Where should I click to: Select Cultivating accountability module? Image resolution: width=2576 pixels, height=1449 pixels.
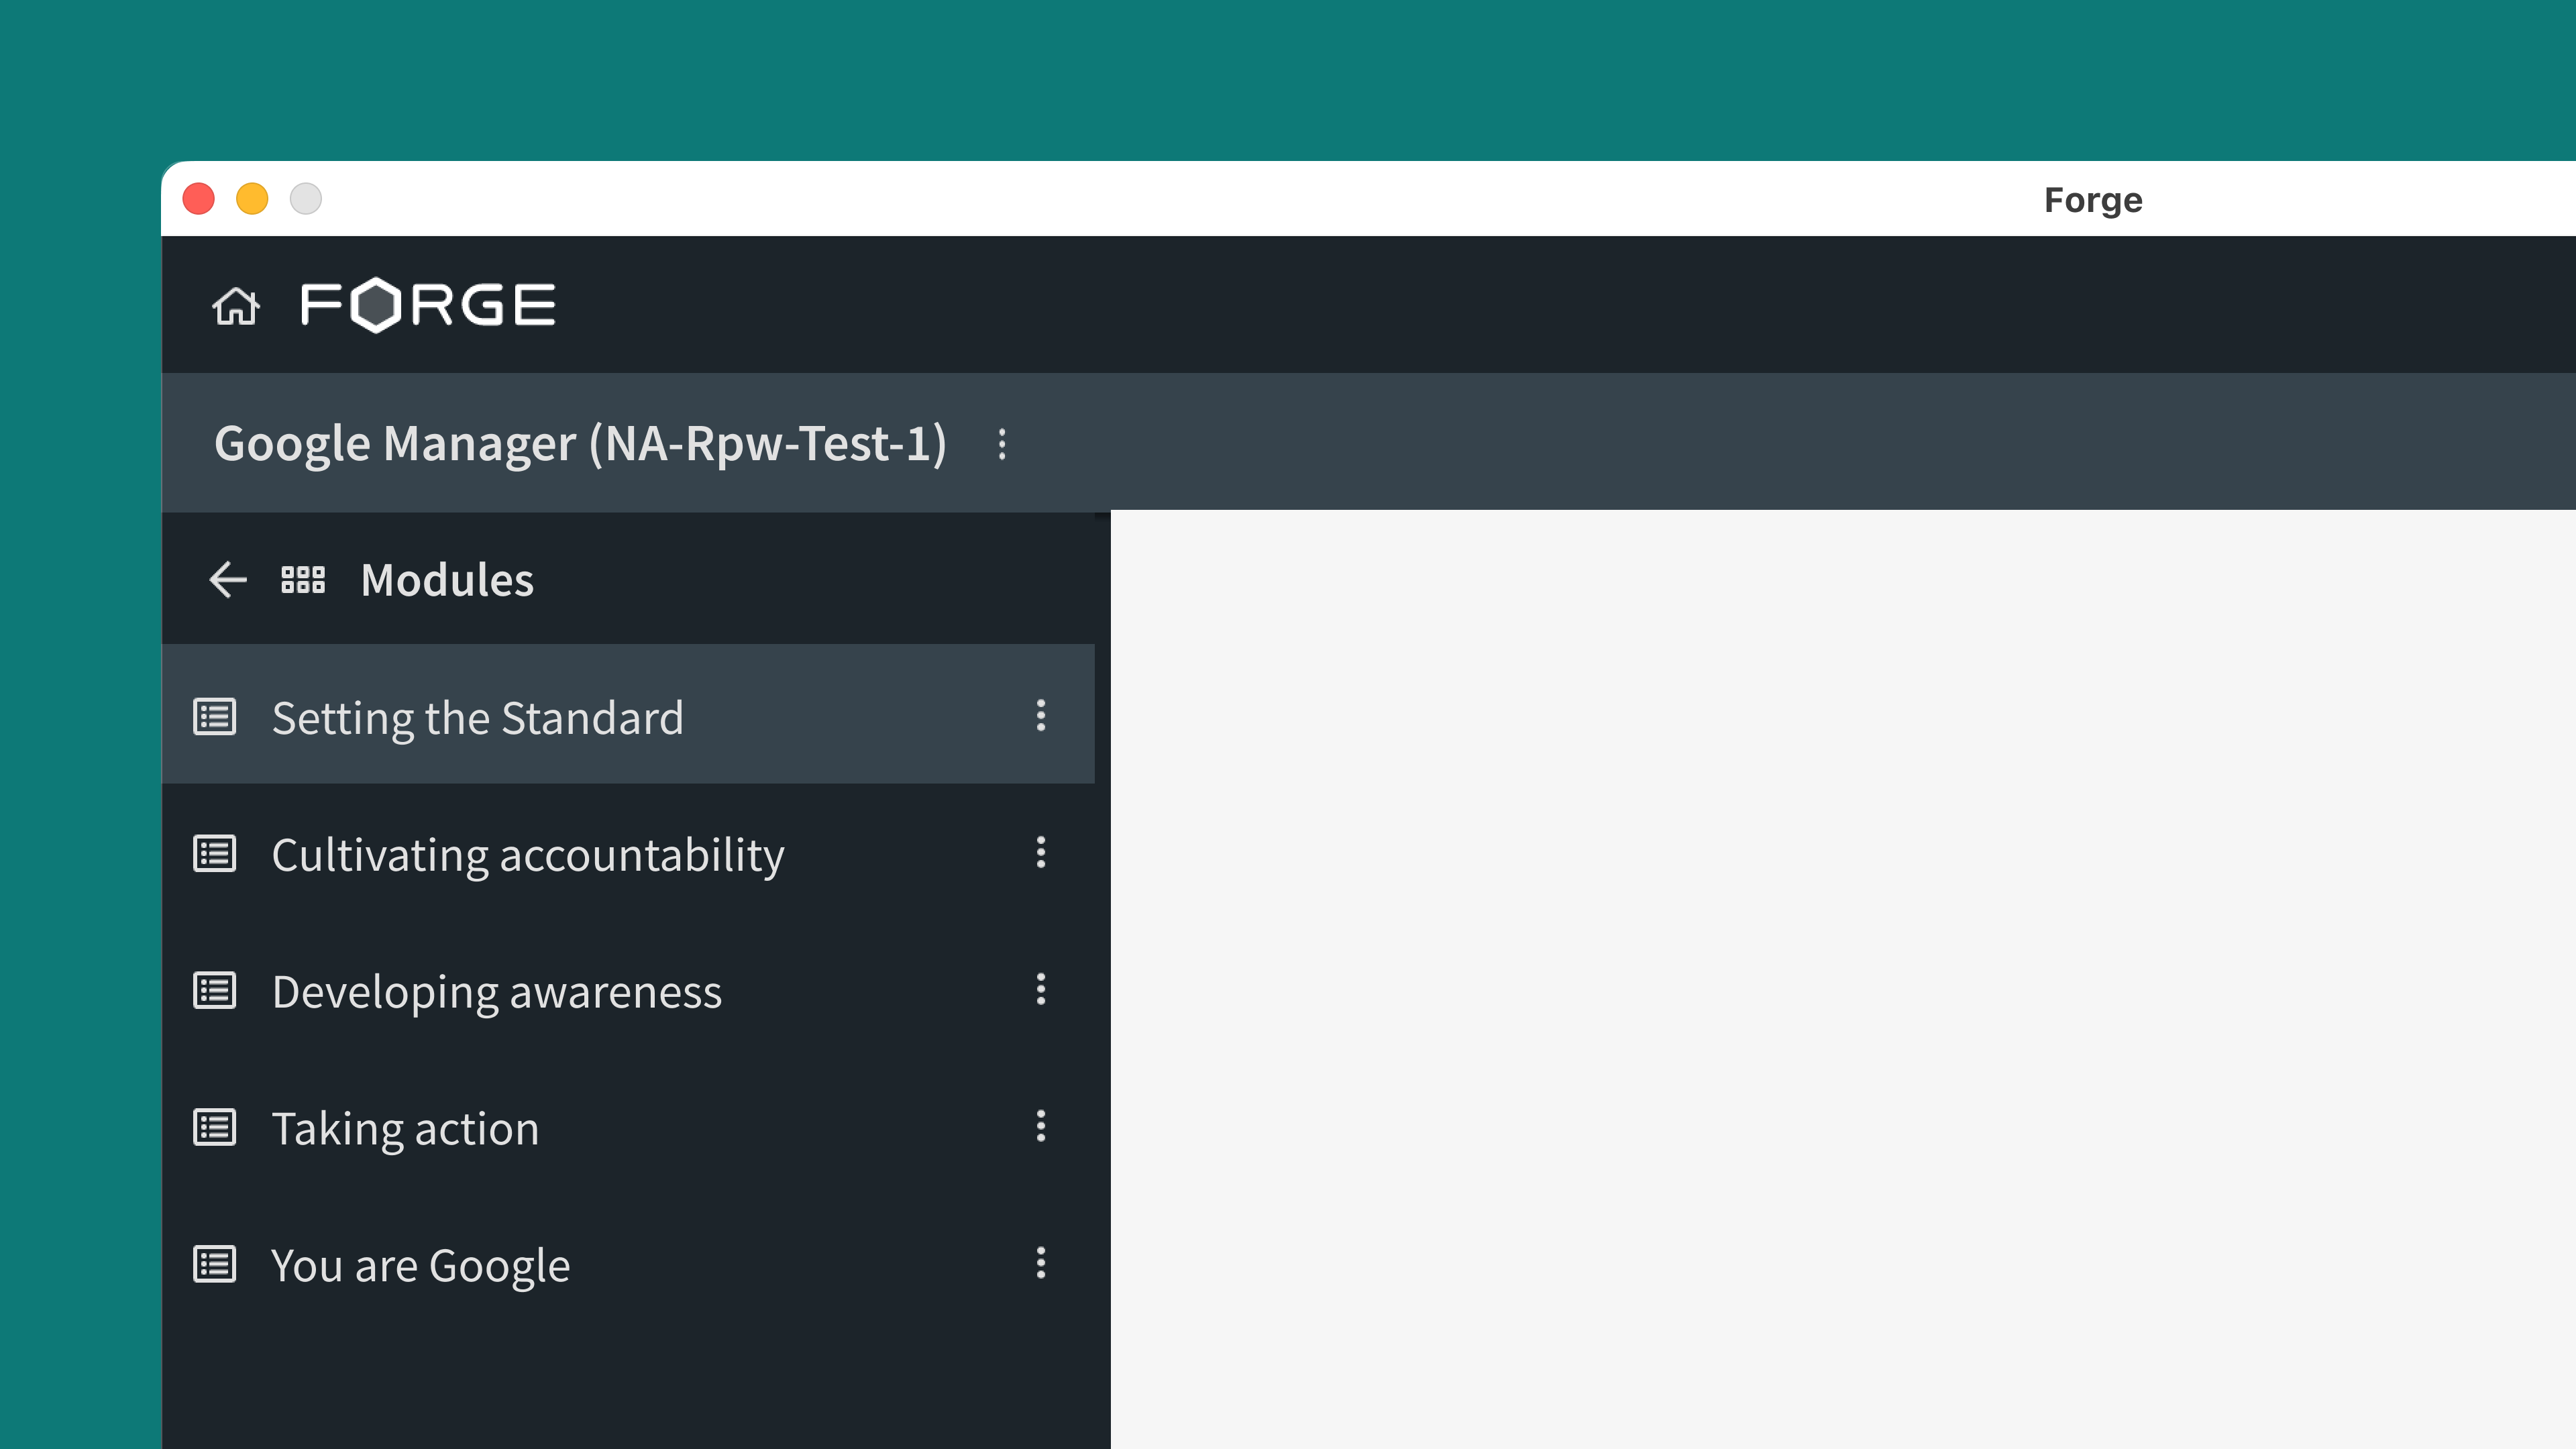[527, 855]
